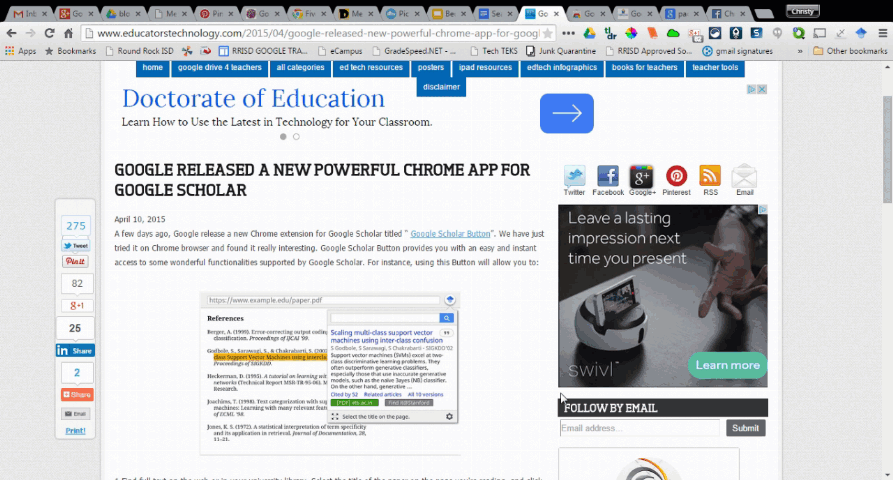Switch to the Pinterest tab
Viewport: 893px width, 480px height.
(x=216, y=13)
